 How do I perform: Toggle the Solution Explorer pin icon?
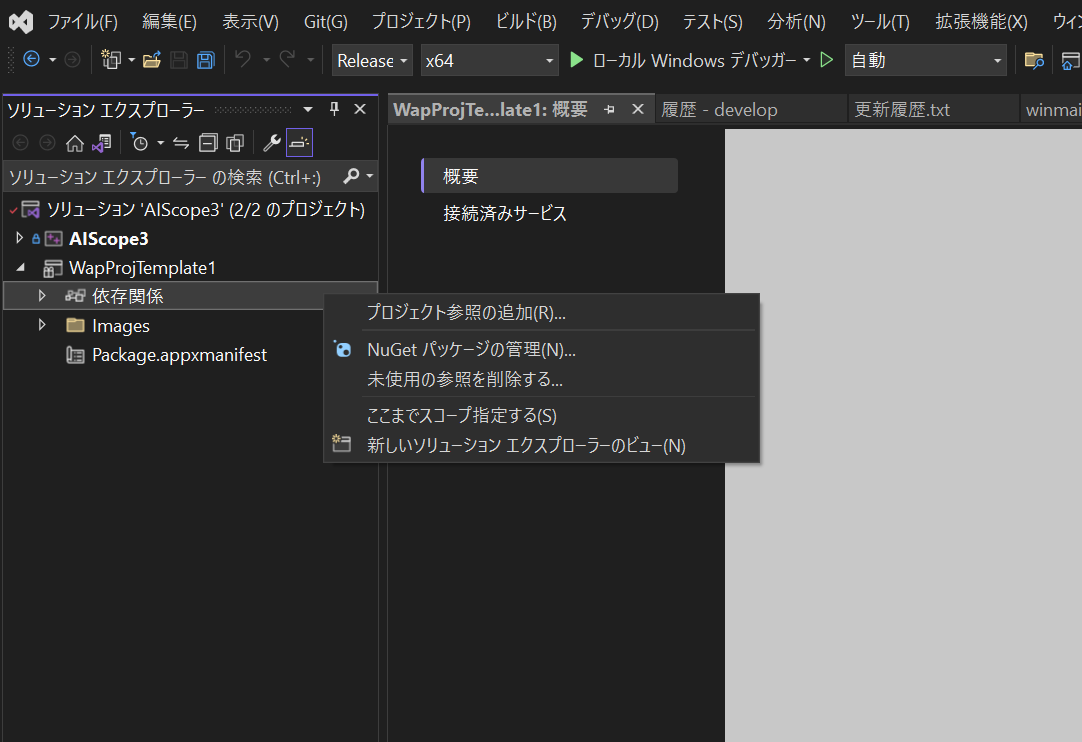coord(334,109)
